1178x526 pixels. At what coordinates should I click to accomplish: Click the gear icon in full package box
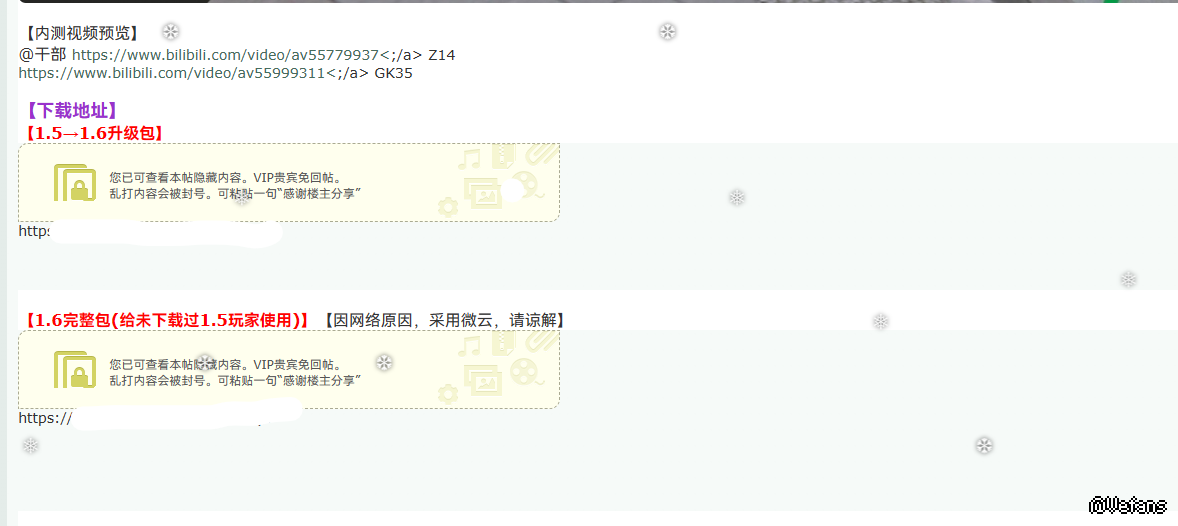(x=448, y=393)
